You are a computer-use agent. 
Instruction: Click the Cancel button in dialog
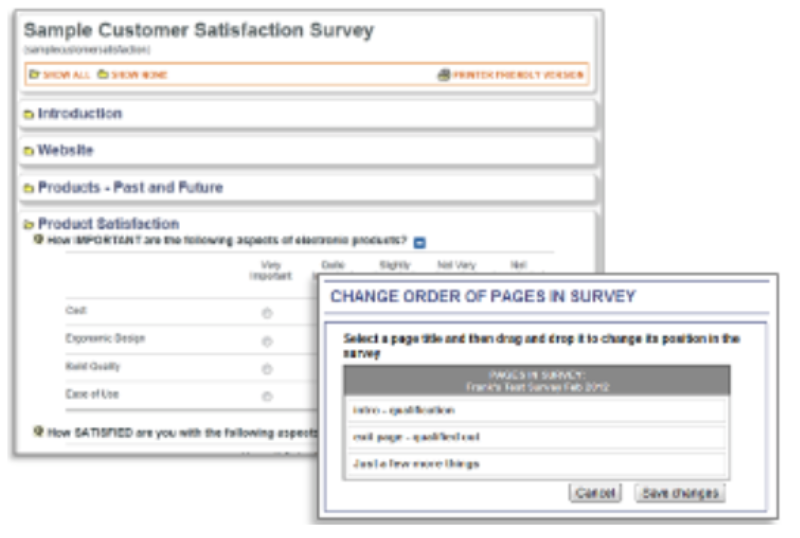coord(595,493)
